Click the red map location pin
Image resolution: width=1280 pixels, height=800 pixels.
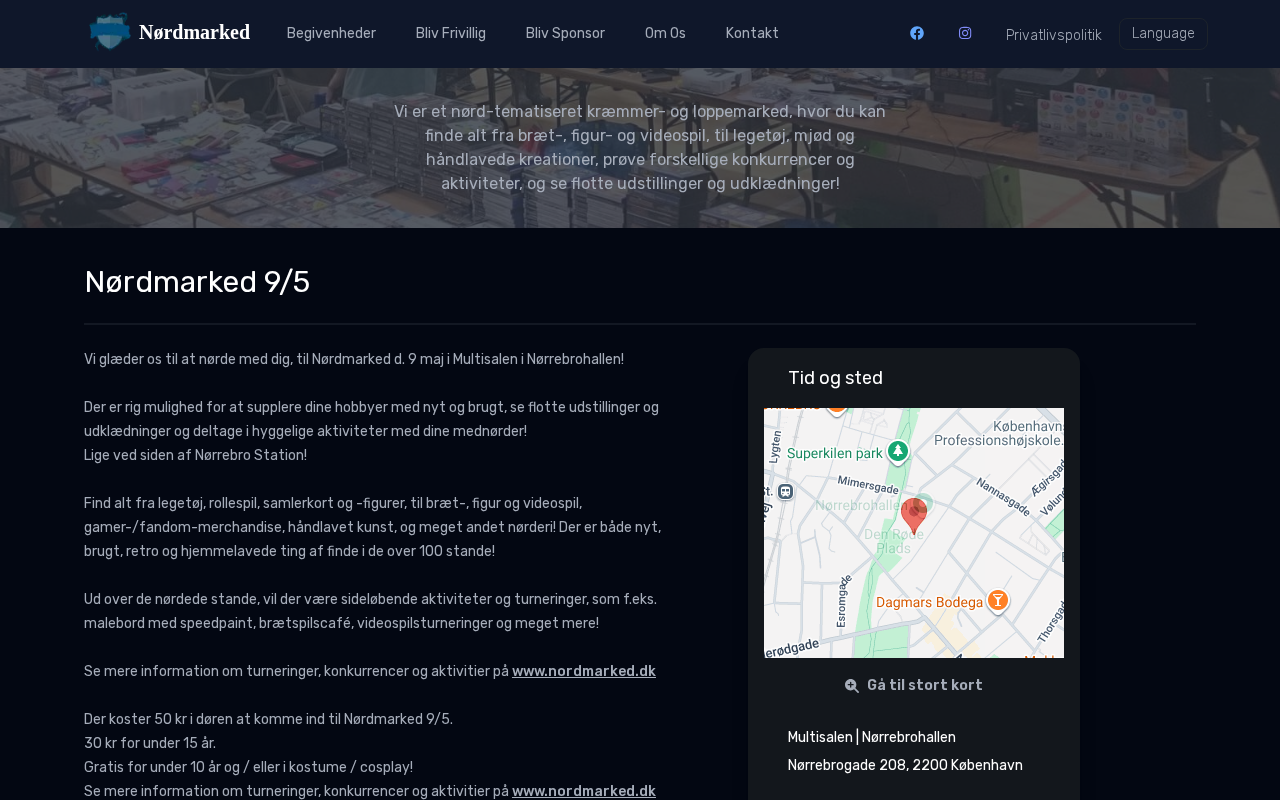coord(914,516)
